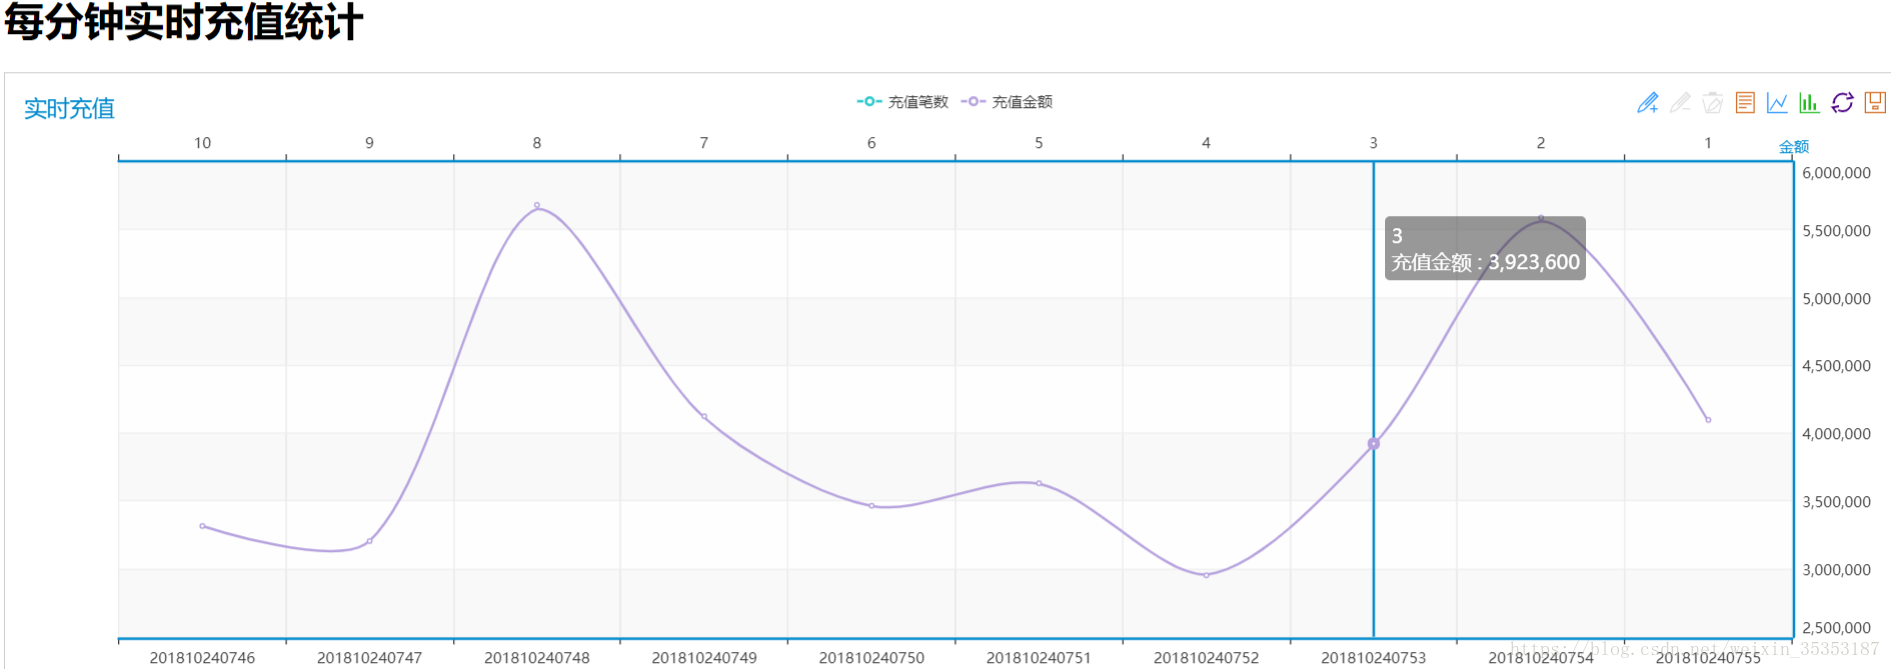
Task: Click top axis label 7
Action: (x=704, y=143)
